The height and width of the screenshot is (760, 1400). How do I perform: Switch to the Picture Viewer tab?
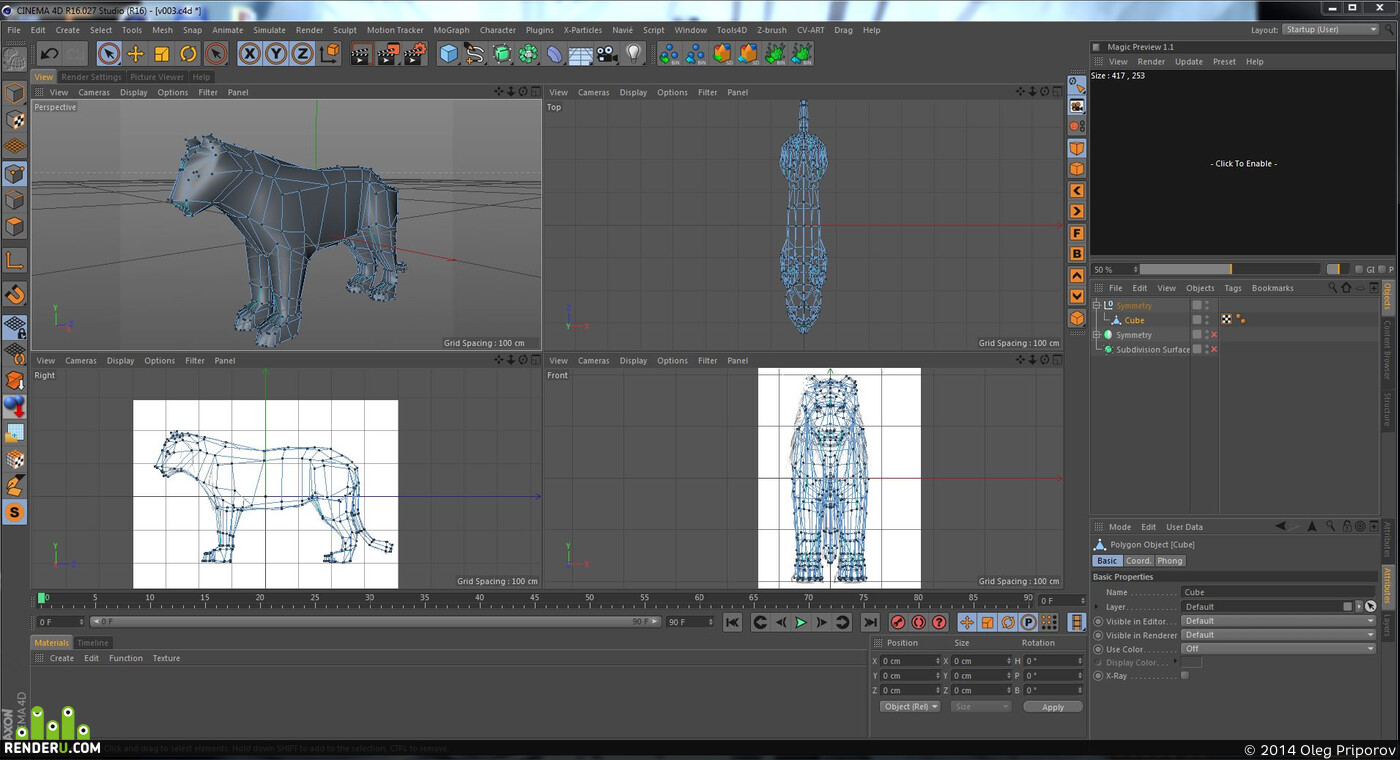click(x=157, y=77)
